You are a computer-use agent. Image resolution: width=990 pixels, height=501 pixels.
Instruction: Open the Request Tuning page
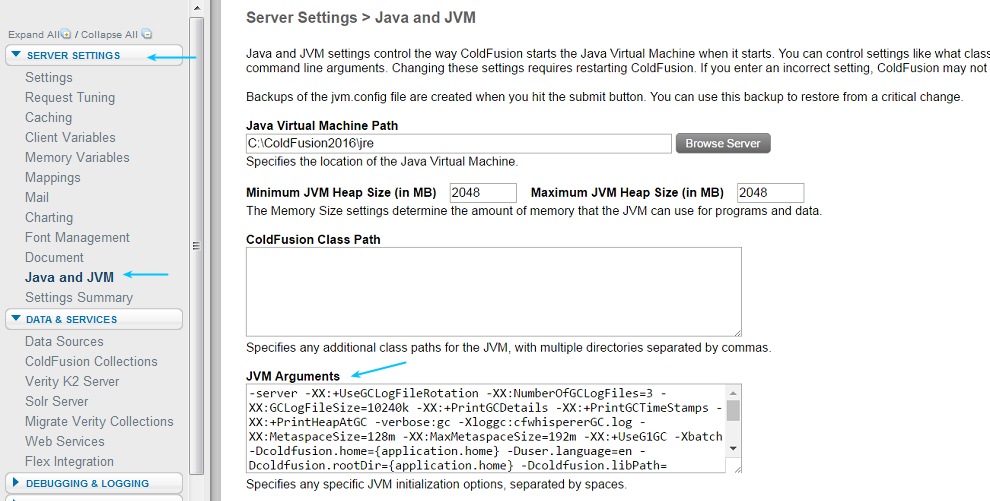(70, 98)
